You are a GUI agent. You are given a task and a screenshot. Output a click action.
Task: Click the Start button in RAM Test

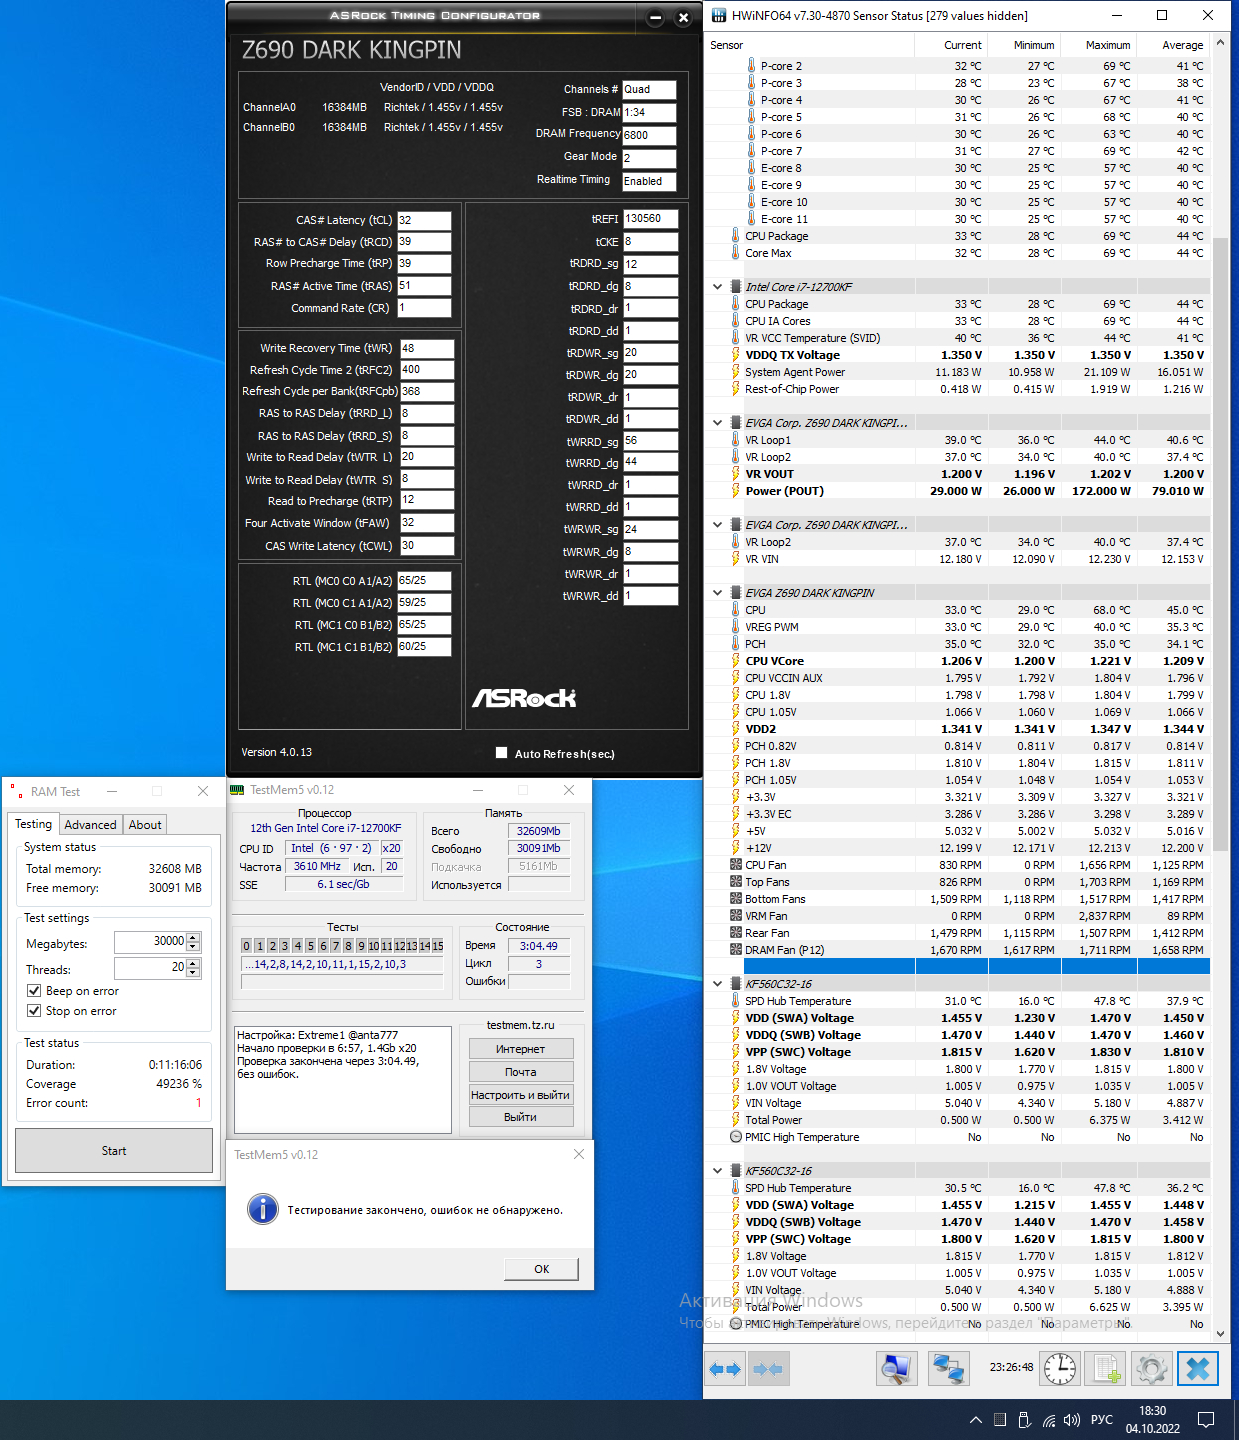(114, 1151)
